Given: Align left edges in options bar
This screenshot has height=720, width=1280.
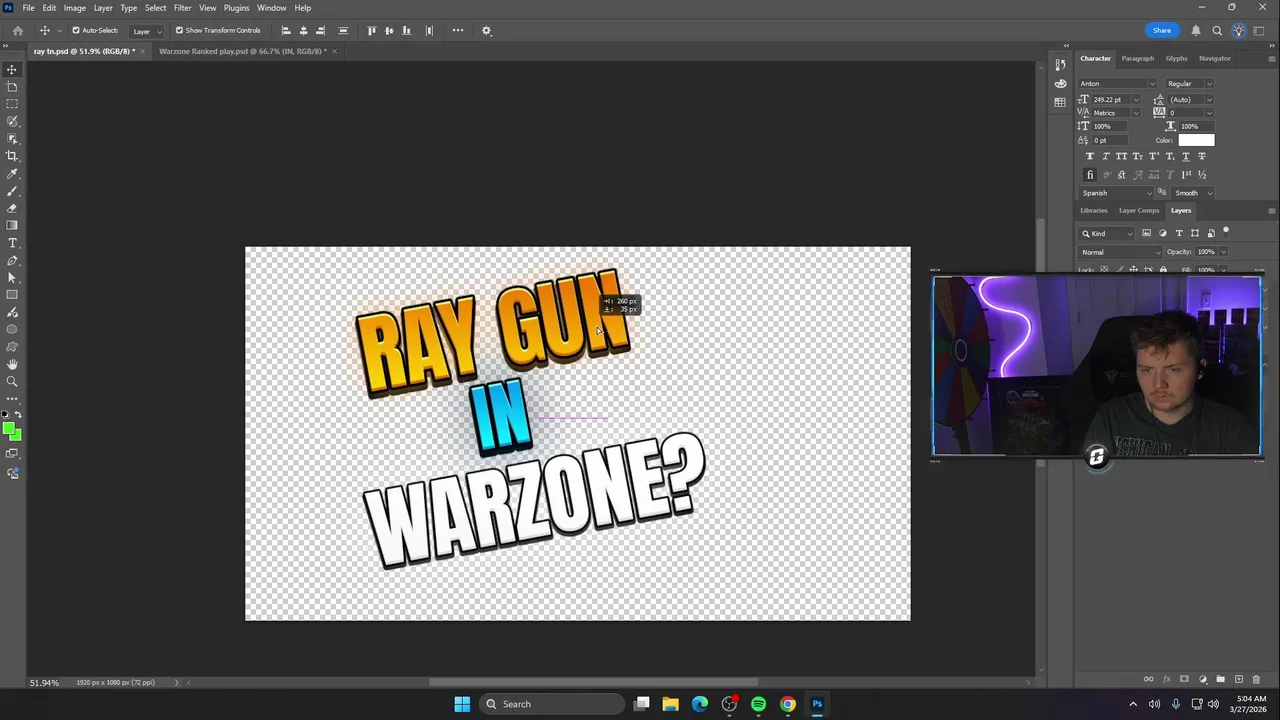Looking at the screenshot, I should point(286,30).
